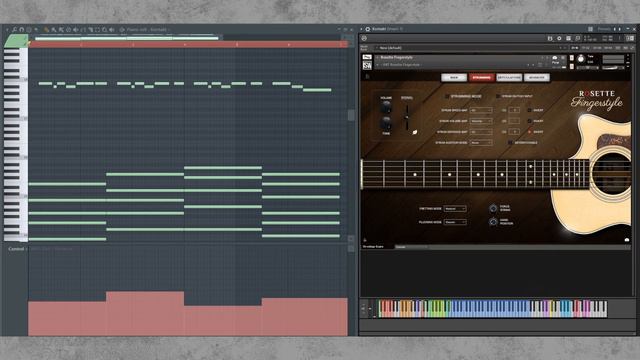Click the colored Kontakt on-screen keyboard
The height and width of the screenshot is (360, 640).
(x=492, y=309)
